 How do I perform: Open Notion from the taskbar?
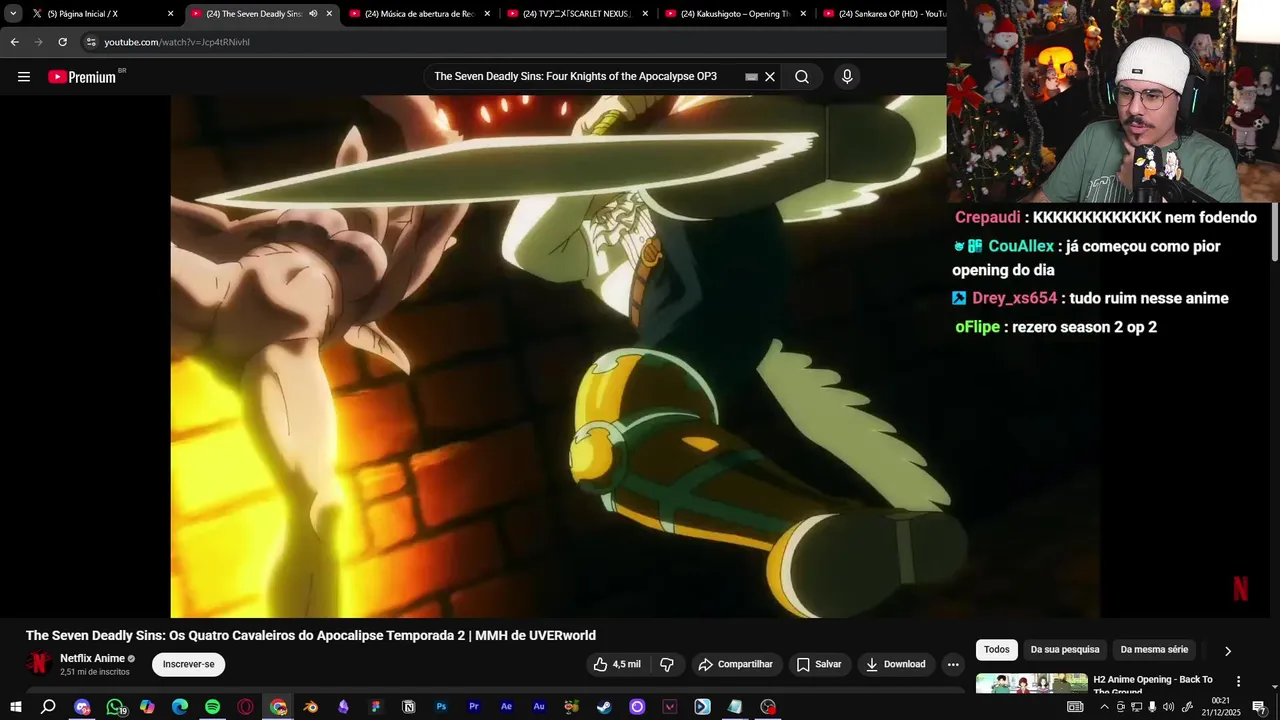tap(408, 707)
